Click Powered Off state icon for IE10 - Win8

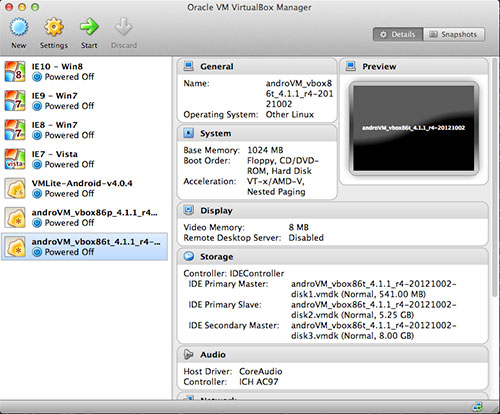[37, 77]
